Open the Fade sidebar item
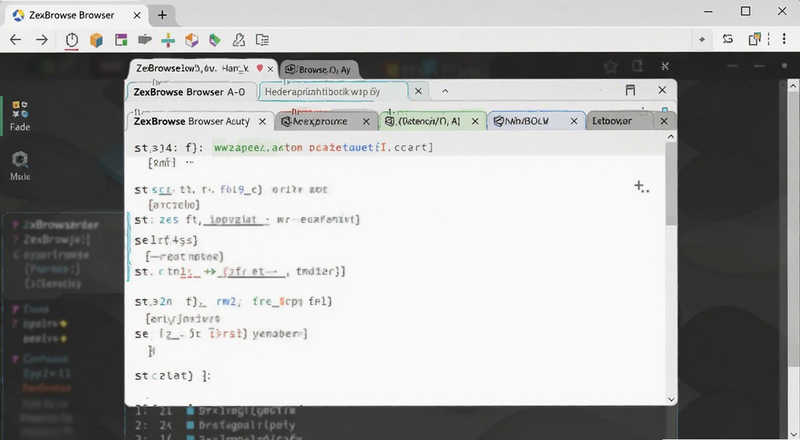The height and width of the screenshot is (440, 800). pos(20,116)
